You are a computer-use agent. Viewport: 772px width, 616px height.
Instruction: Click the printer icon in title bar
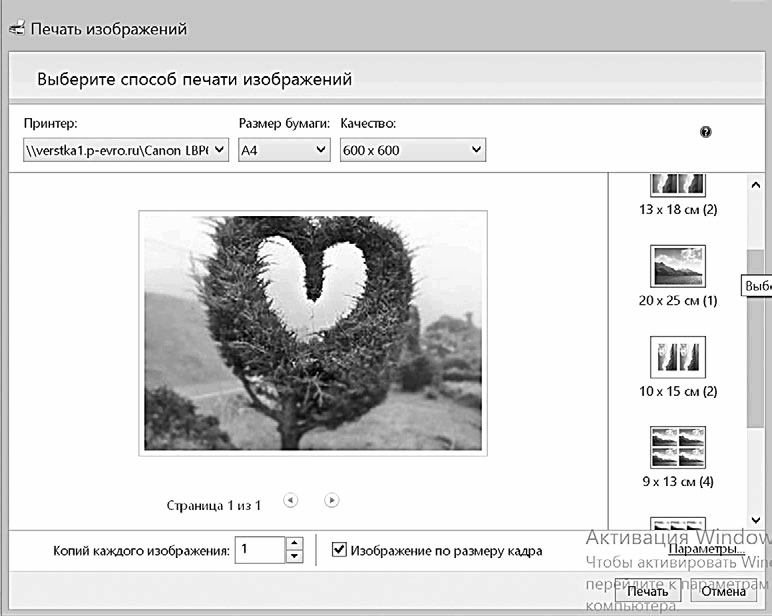[x=16, y=29]
